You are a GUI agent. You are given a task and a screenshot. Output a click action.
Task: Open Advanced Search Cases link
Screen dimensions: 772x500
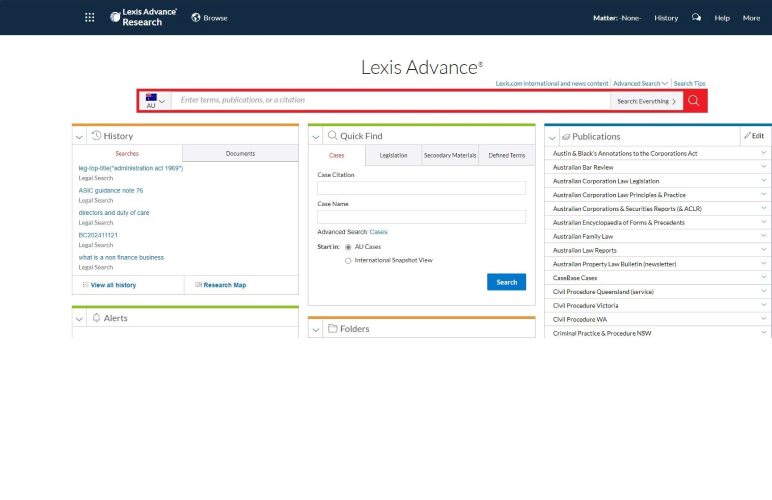coord(379,232)
